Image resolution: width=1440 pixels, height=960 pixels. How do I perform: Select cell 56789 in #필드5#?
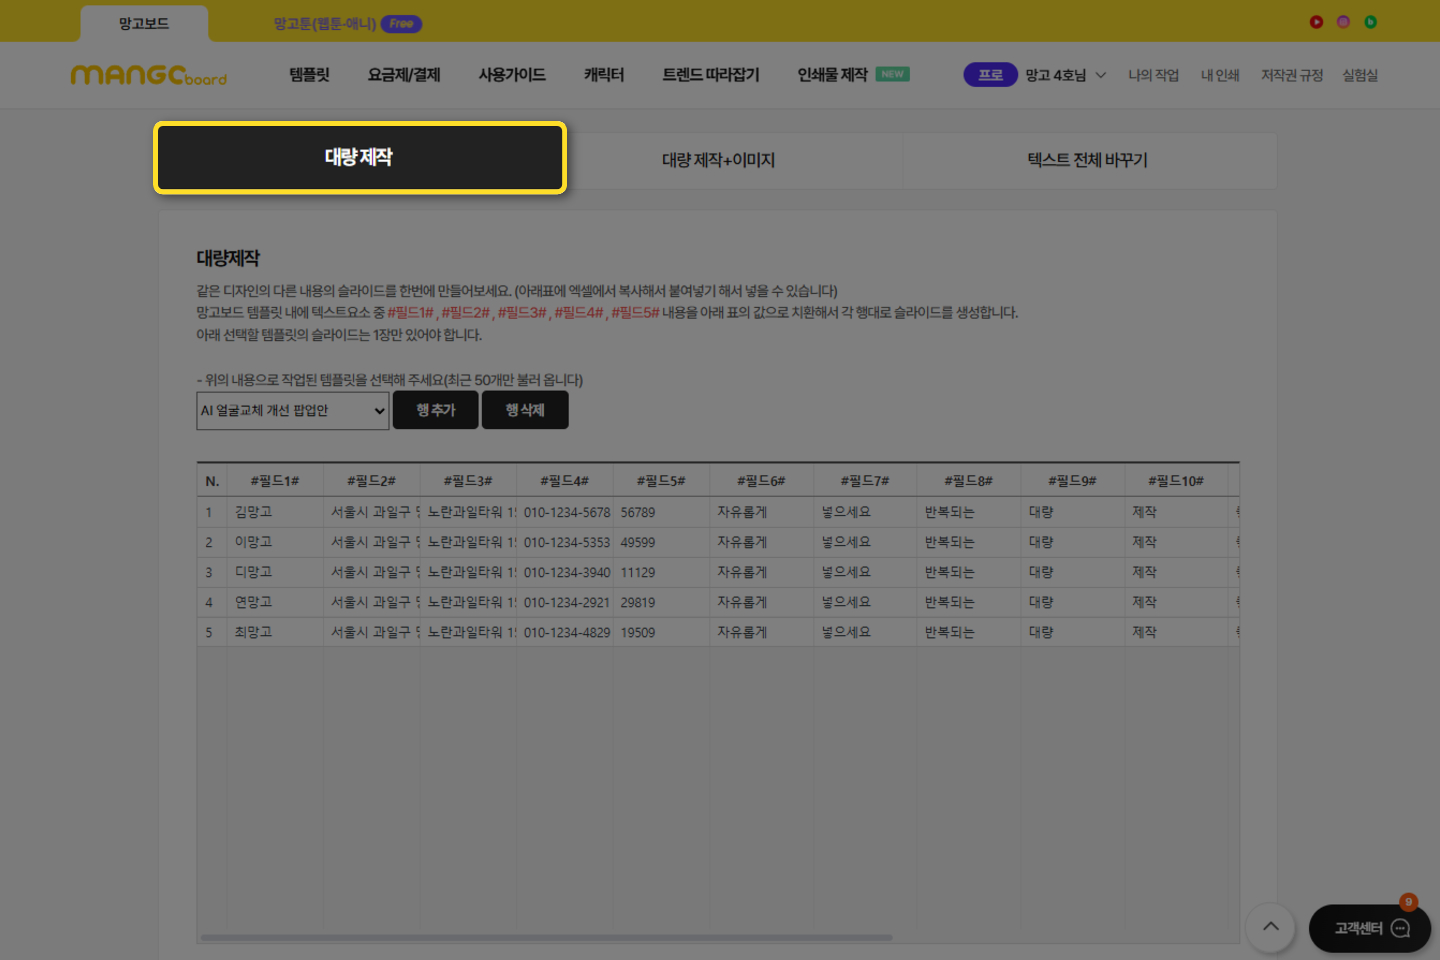click(x=661, y=512)
